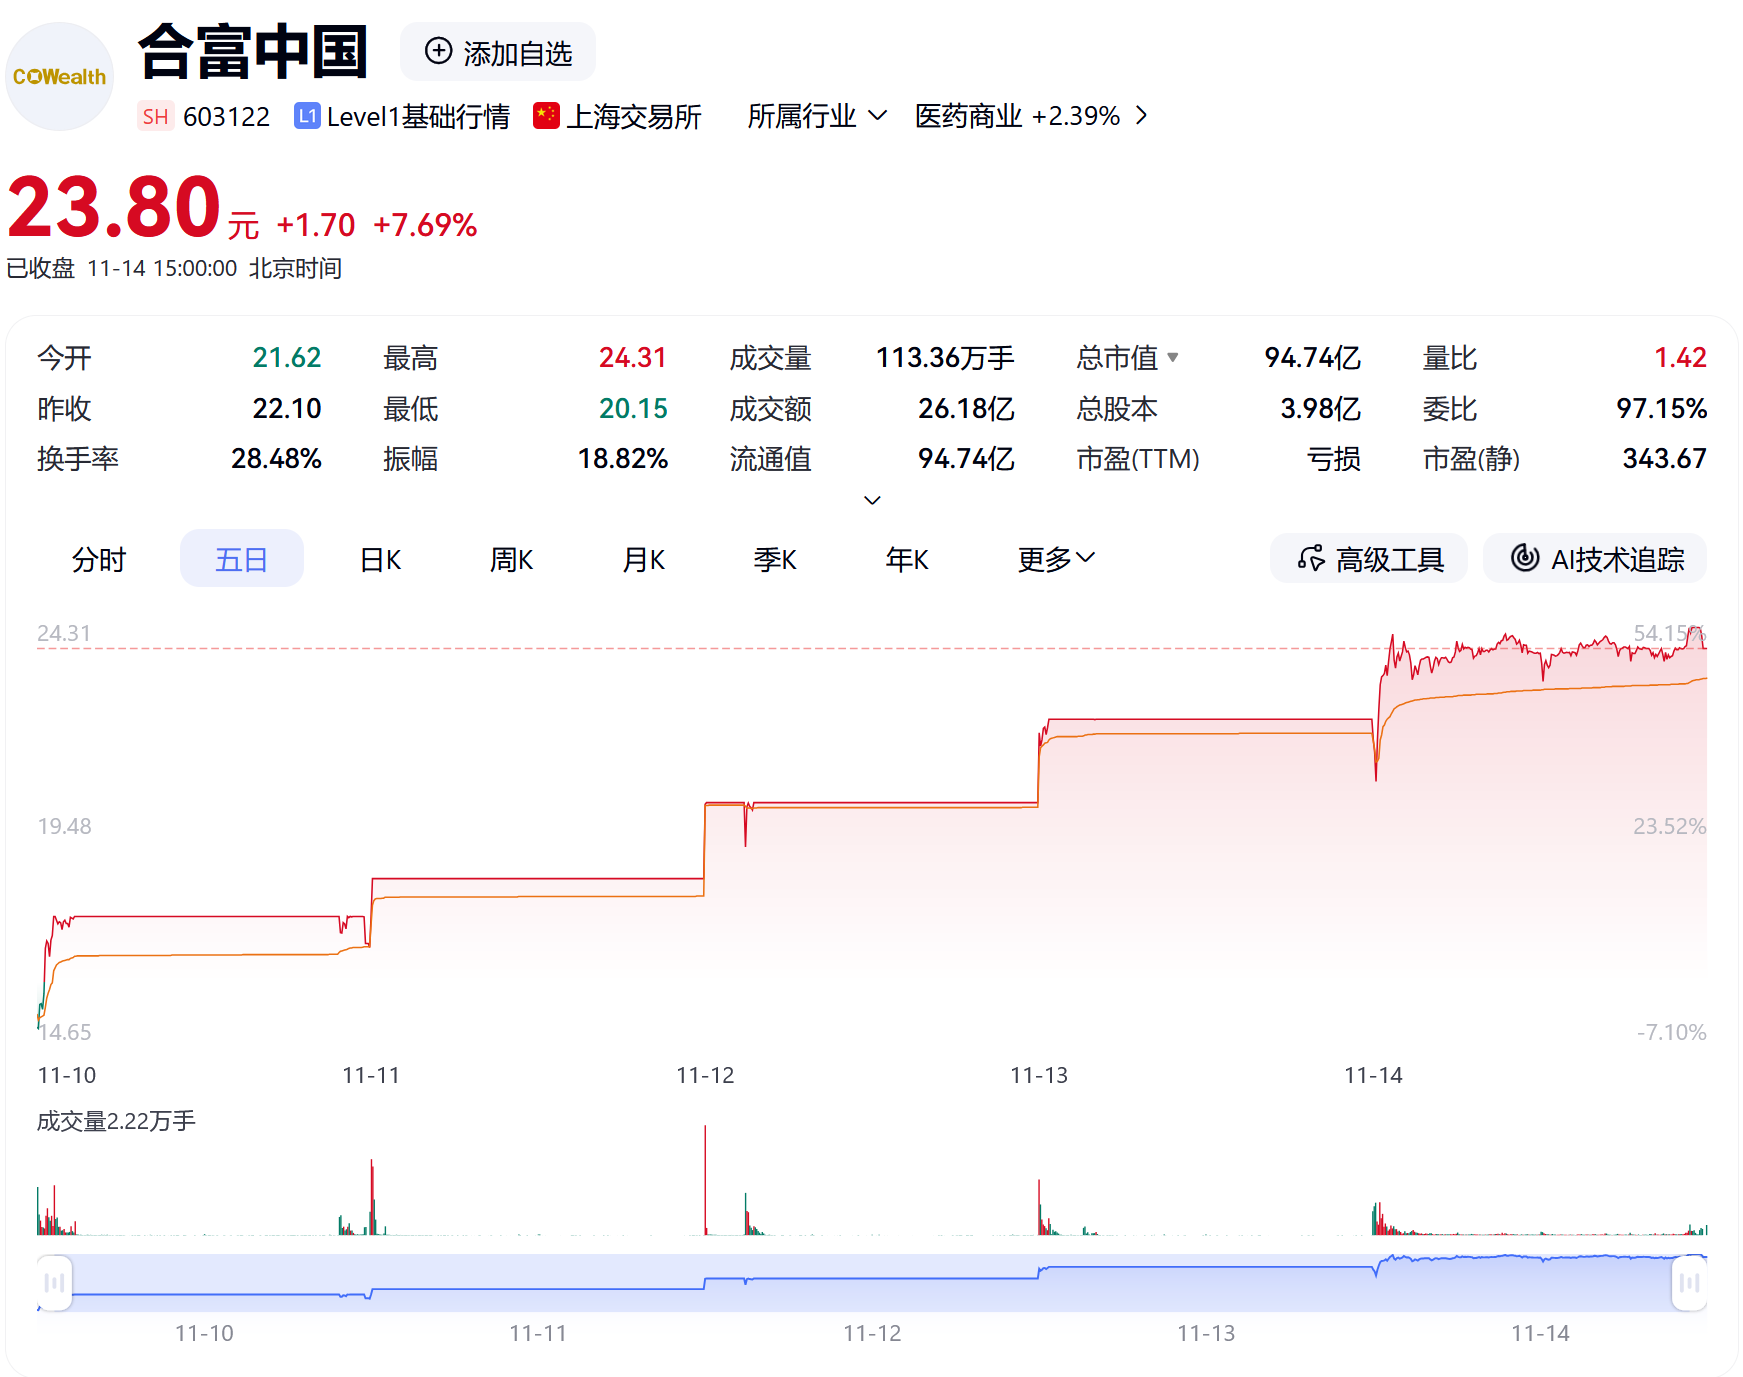Click 最低 value 20.15
1743x1377 pixels.
tap(633, 408)
